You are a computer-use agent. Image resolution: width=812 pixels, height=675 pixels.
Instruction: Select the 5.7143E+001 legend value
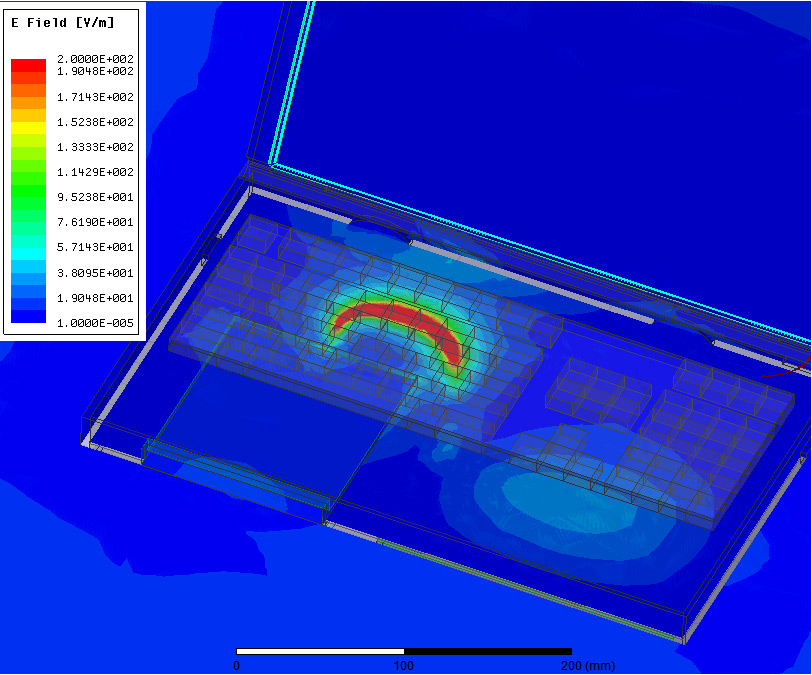95,247
